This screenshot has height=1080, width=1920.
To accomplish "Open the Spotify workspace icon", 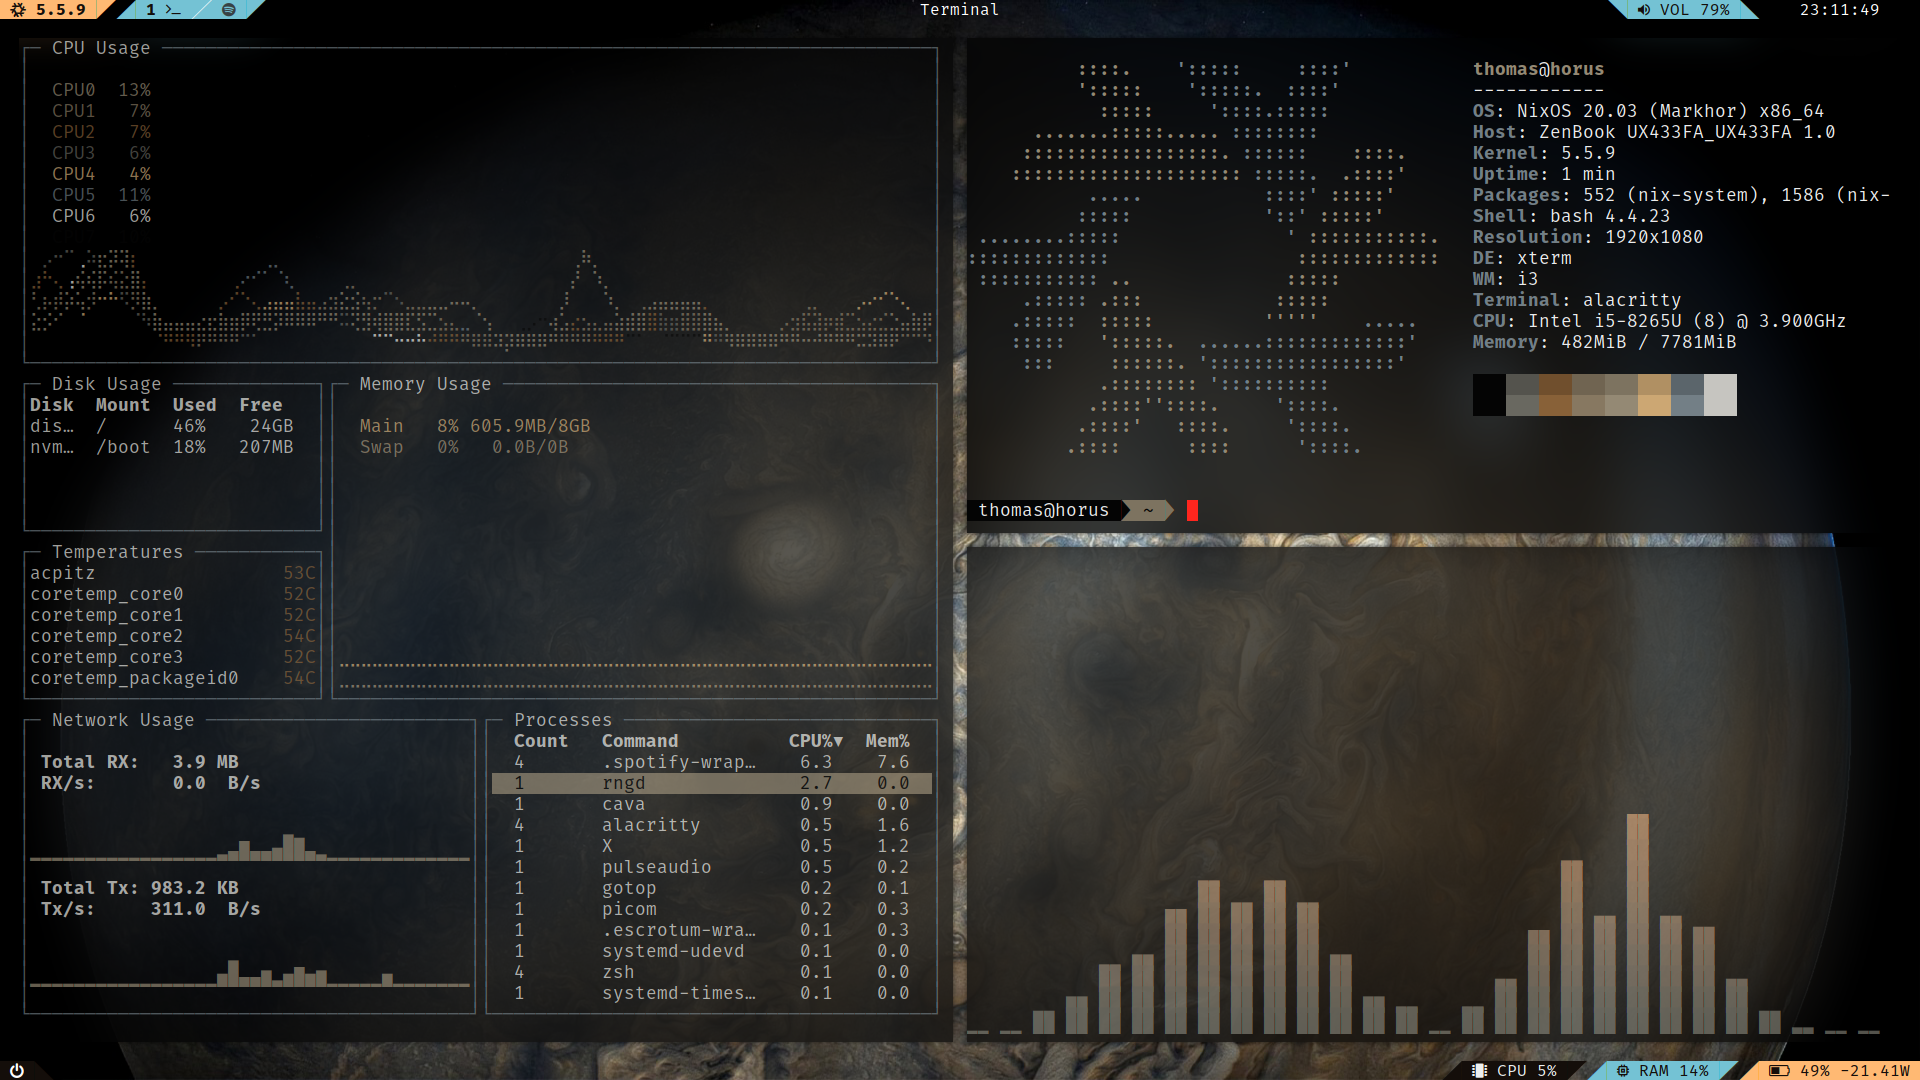I will [x=228, y=10].
